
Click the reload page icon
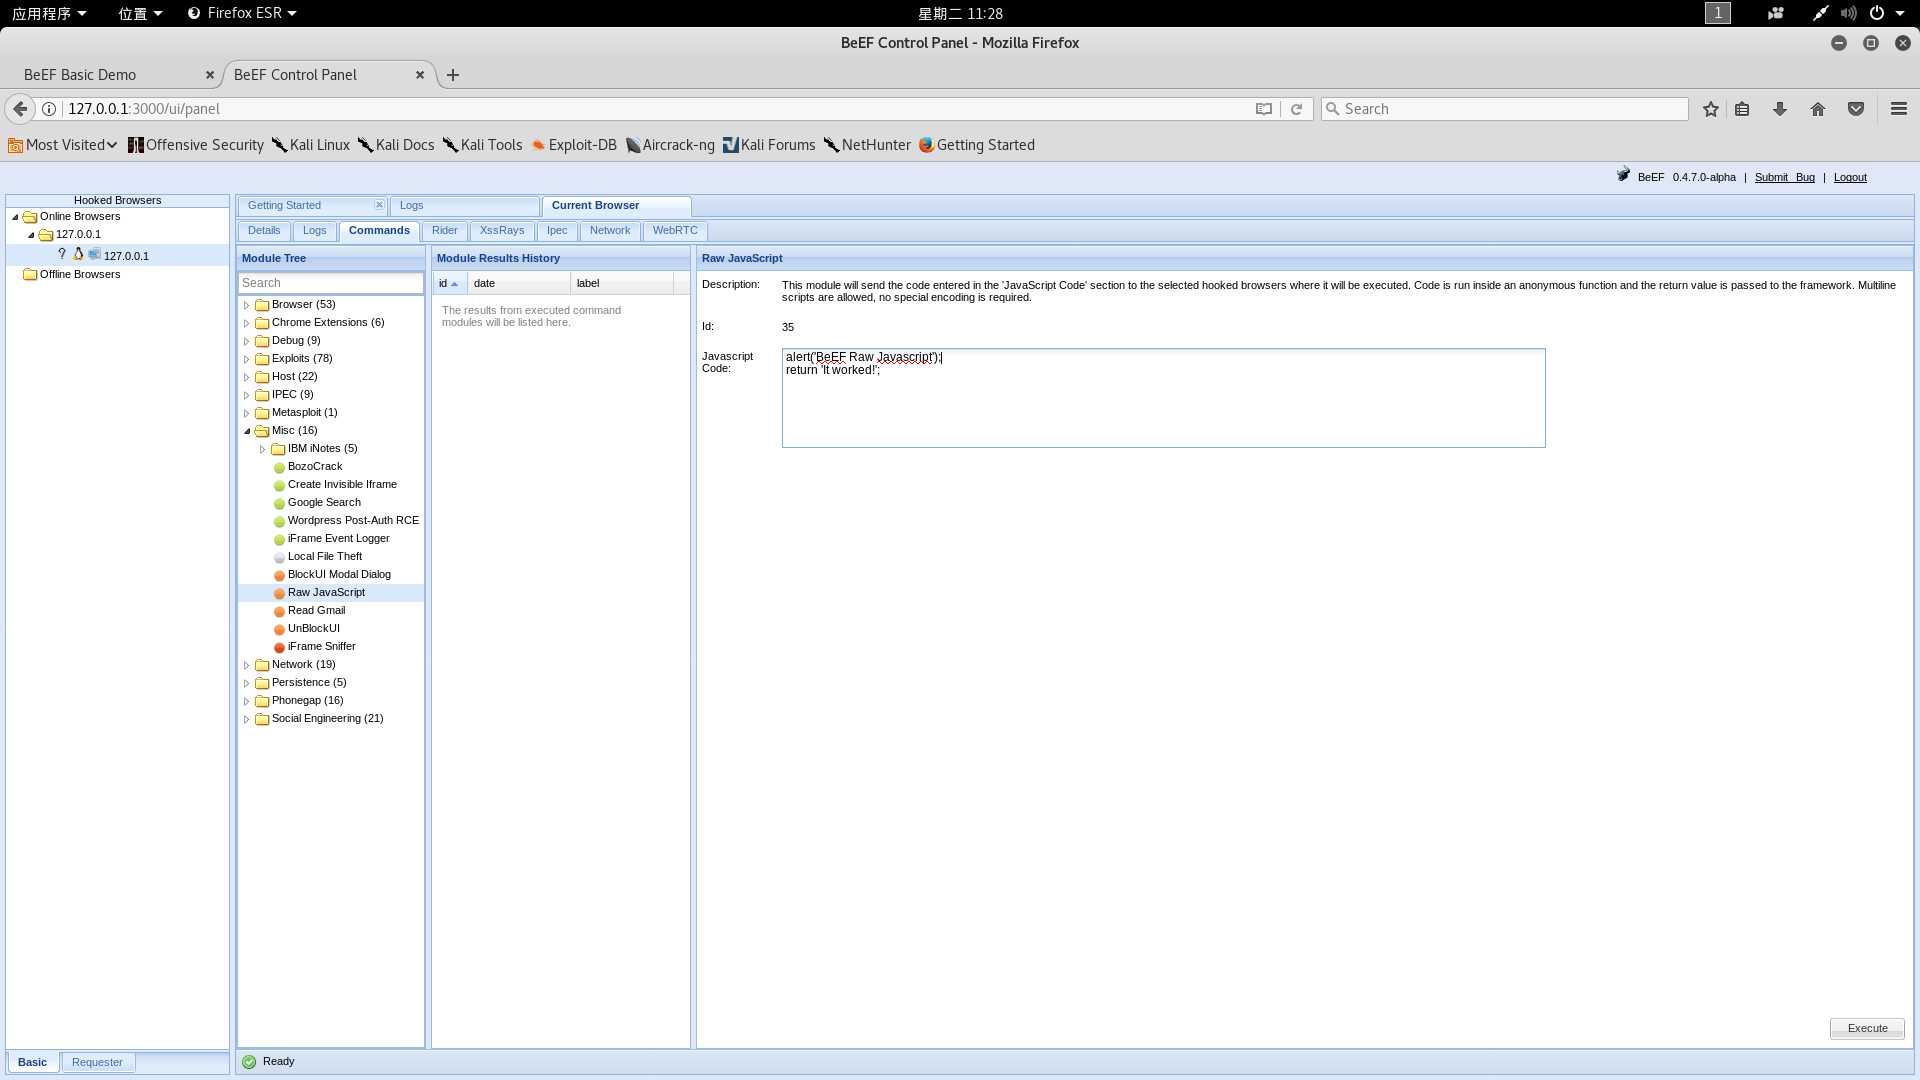(x=1296, y=109)
